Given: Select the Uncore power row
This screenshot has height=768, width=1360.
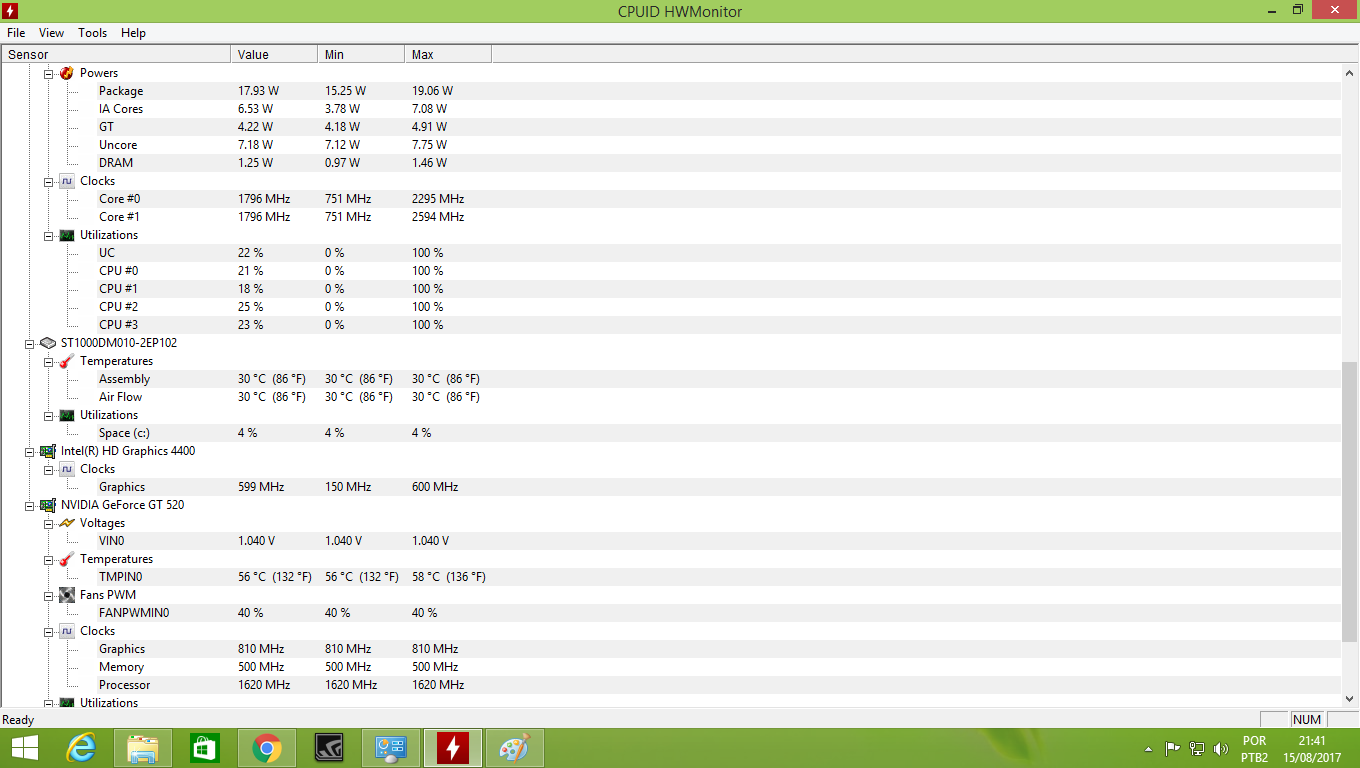Looking at the screenshot, I should coord(670,145).
